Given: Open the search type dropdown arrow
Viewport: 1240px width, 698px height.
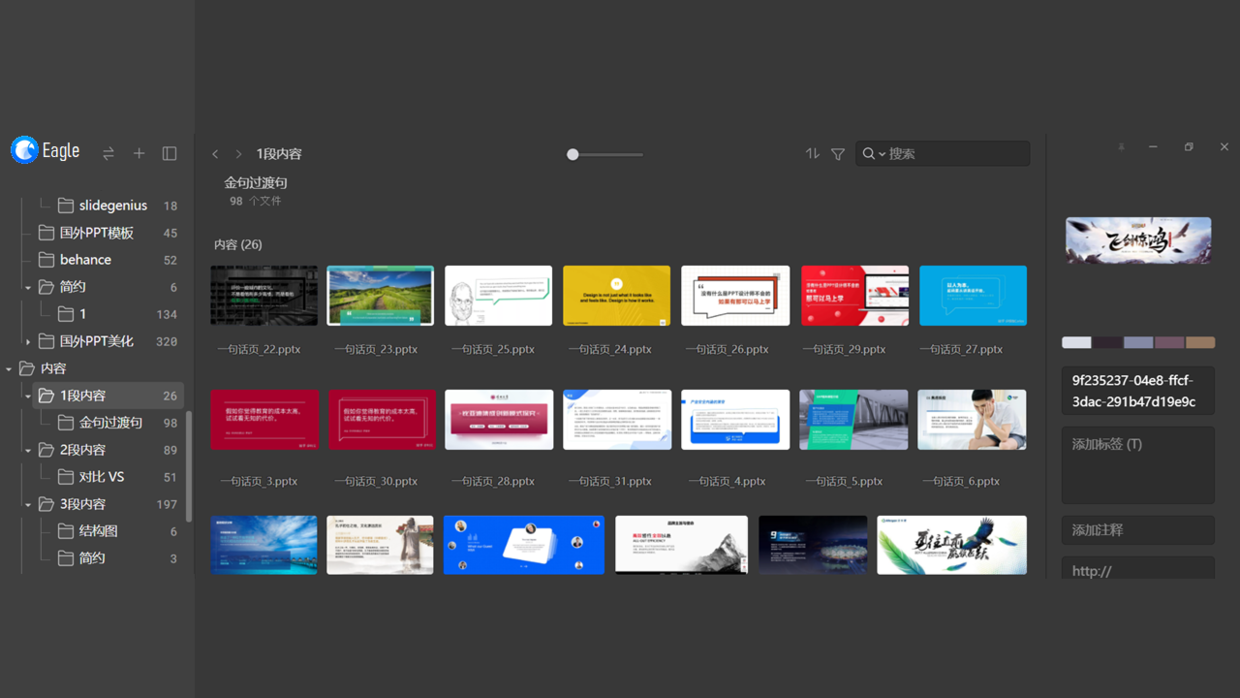Looking at the screenshot, I should [x=882, y=154].
